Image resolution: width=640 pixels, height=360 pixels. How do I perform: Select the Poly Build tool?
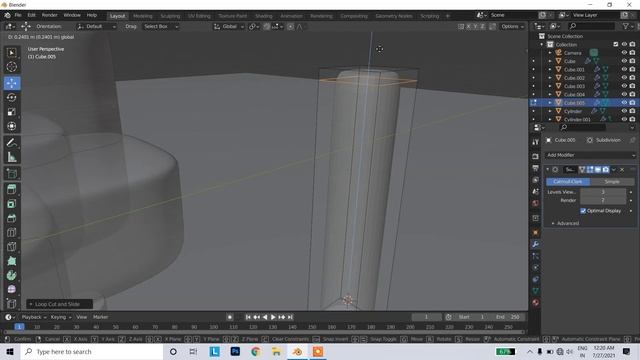(11, 261)
